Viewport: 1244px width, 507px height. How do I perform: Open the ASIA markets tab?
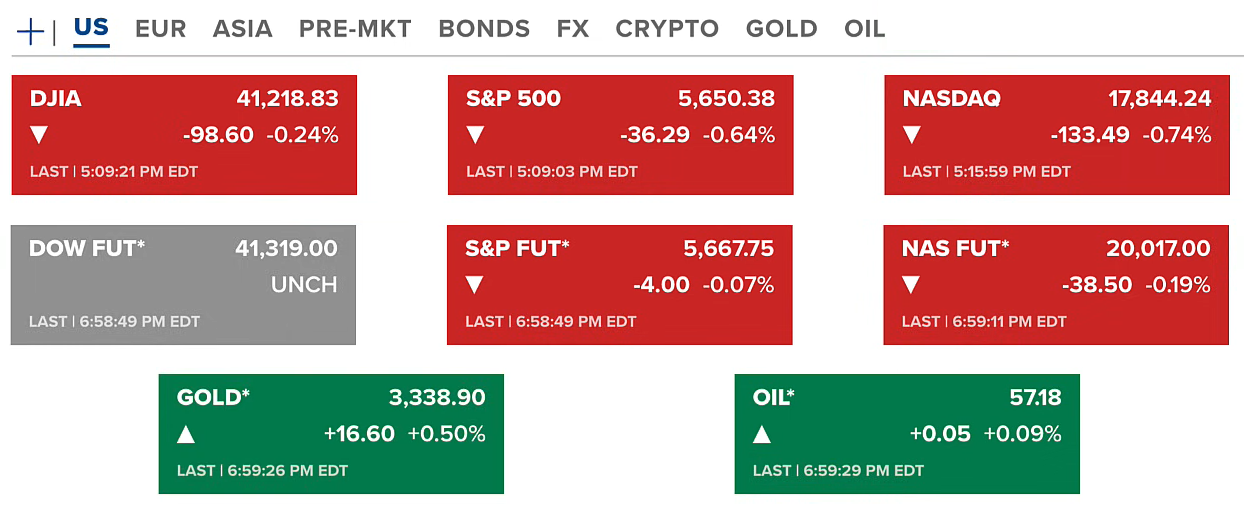[x=242, y=29]
